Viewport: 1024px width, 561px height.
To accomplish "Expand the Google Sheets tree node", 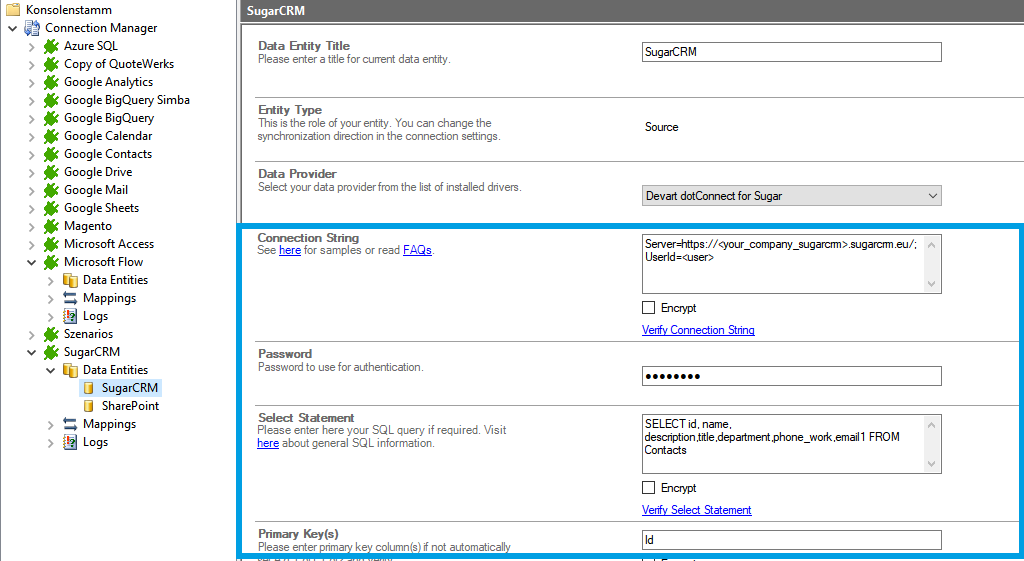I will (x=31, y=208).
